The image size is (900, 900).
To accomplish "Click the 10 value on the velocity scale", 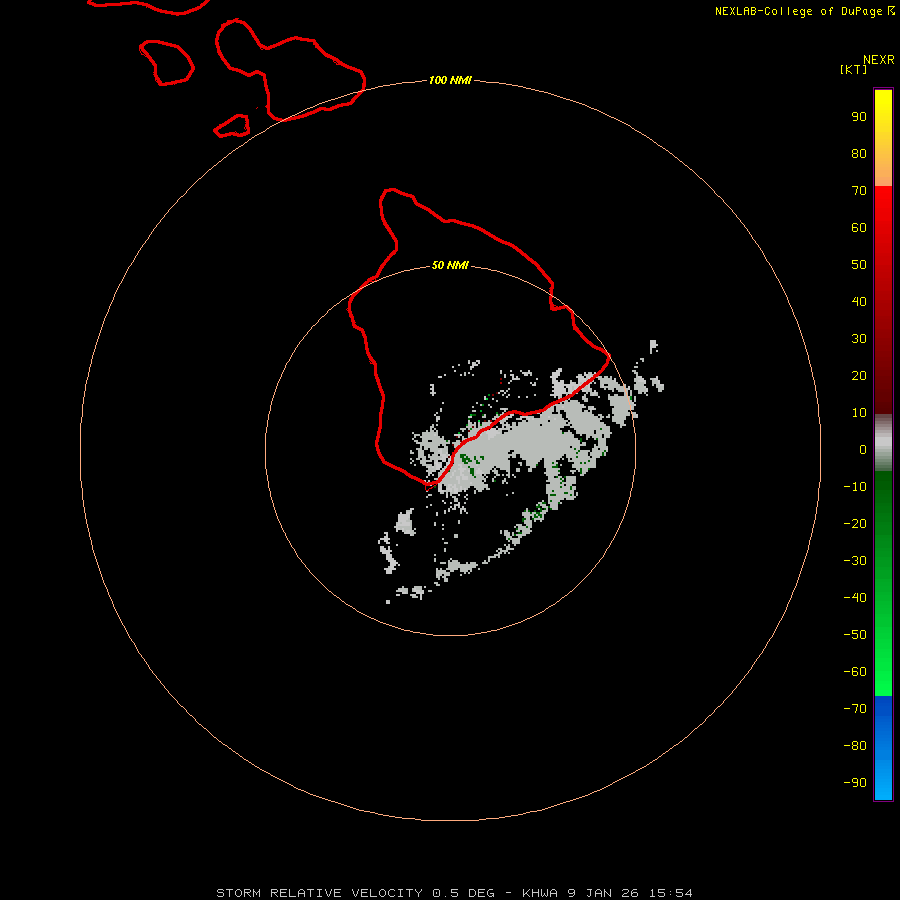I will click(x=859, y=413).
